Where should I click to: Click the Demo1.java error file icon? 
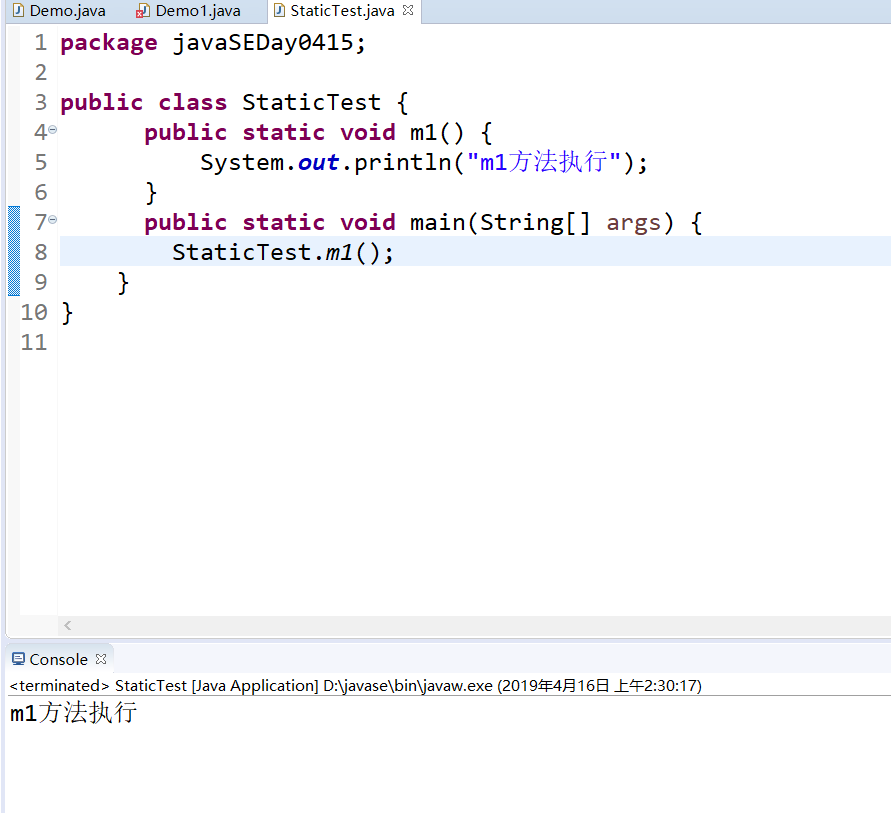pos(143,11)
